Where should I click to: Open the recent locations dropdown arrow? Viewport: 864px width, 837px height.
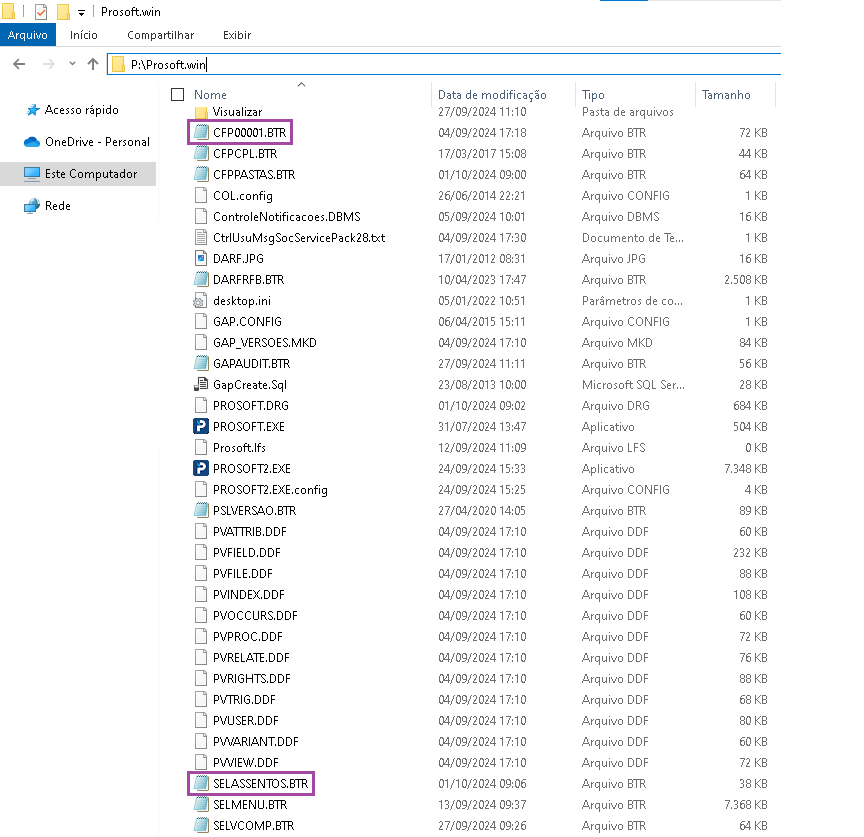coord(72,64)
